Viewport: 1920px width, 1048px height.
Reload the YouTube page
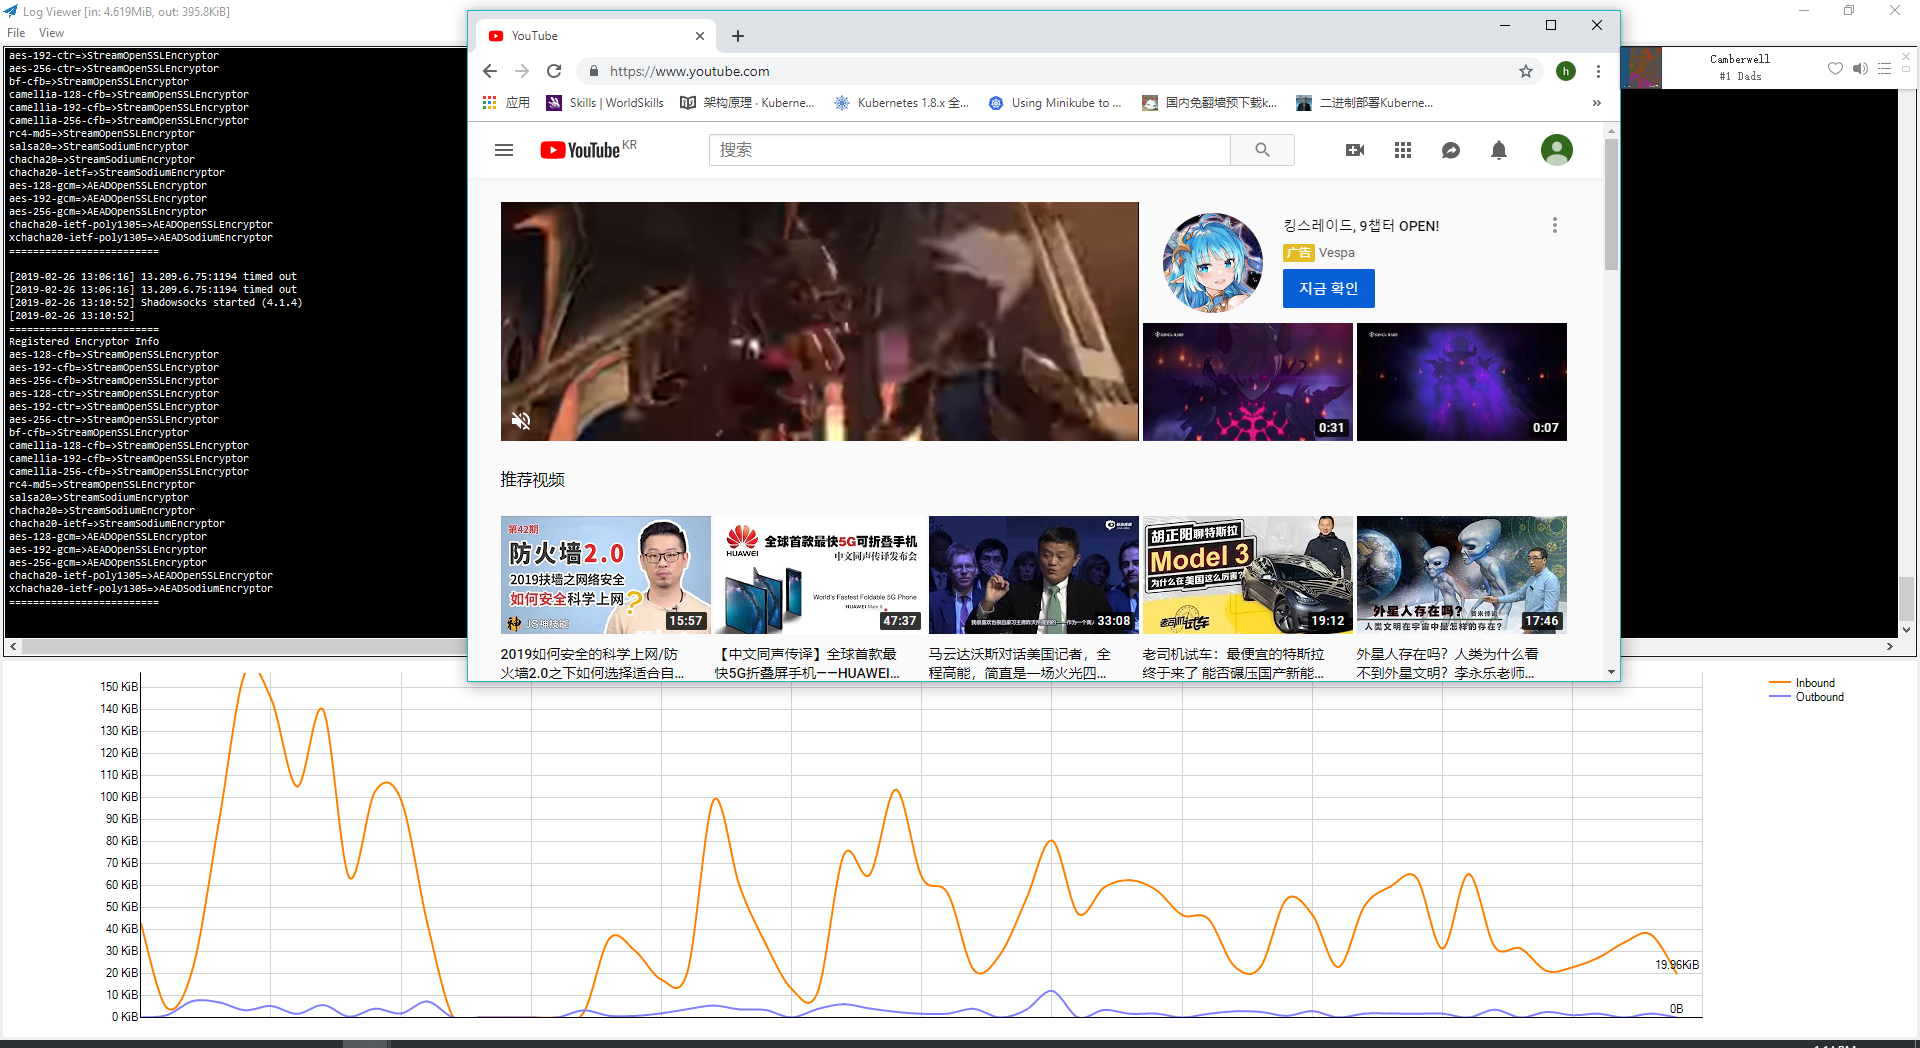click(x=554, y=71)
